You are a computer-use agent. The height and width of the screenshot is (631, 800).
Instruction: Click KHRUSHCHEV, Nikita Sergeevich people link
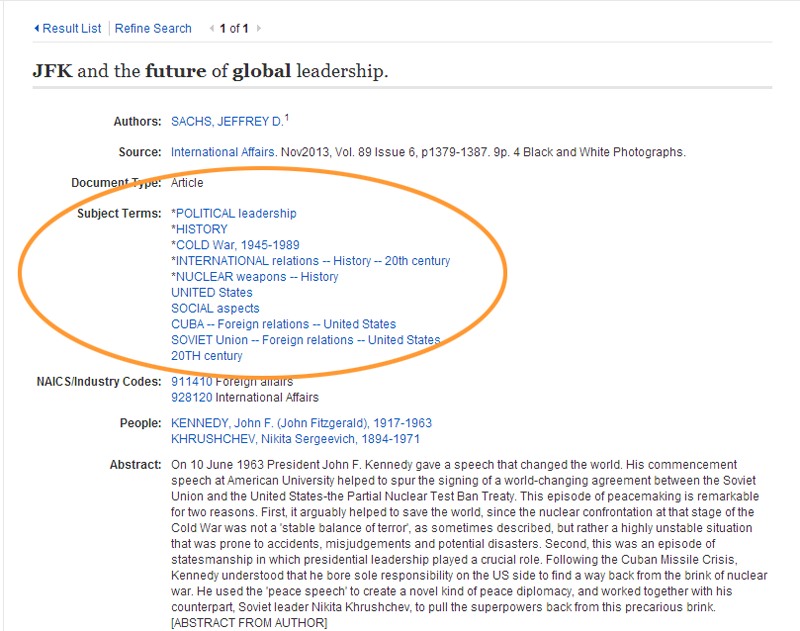point(295,439)
